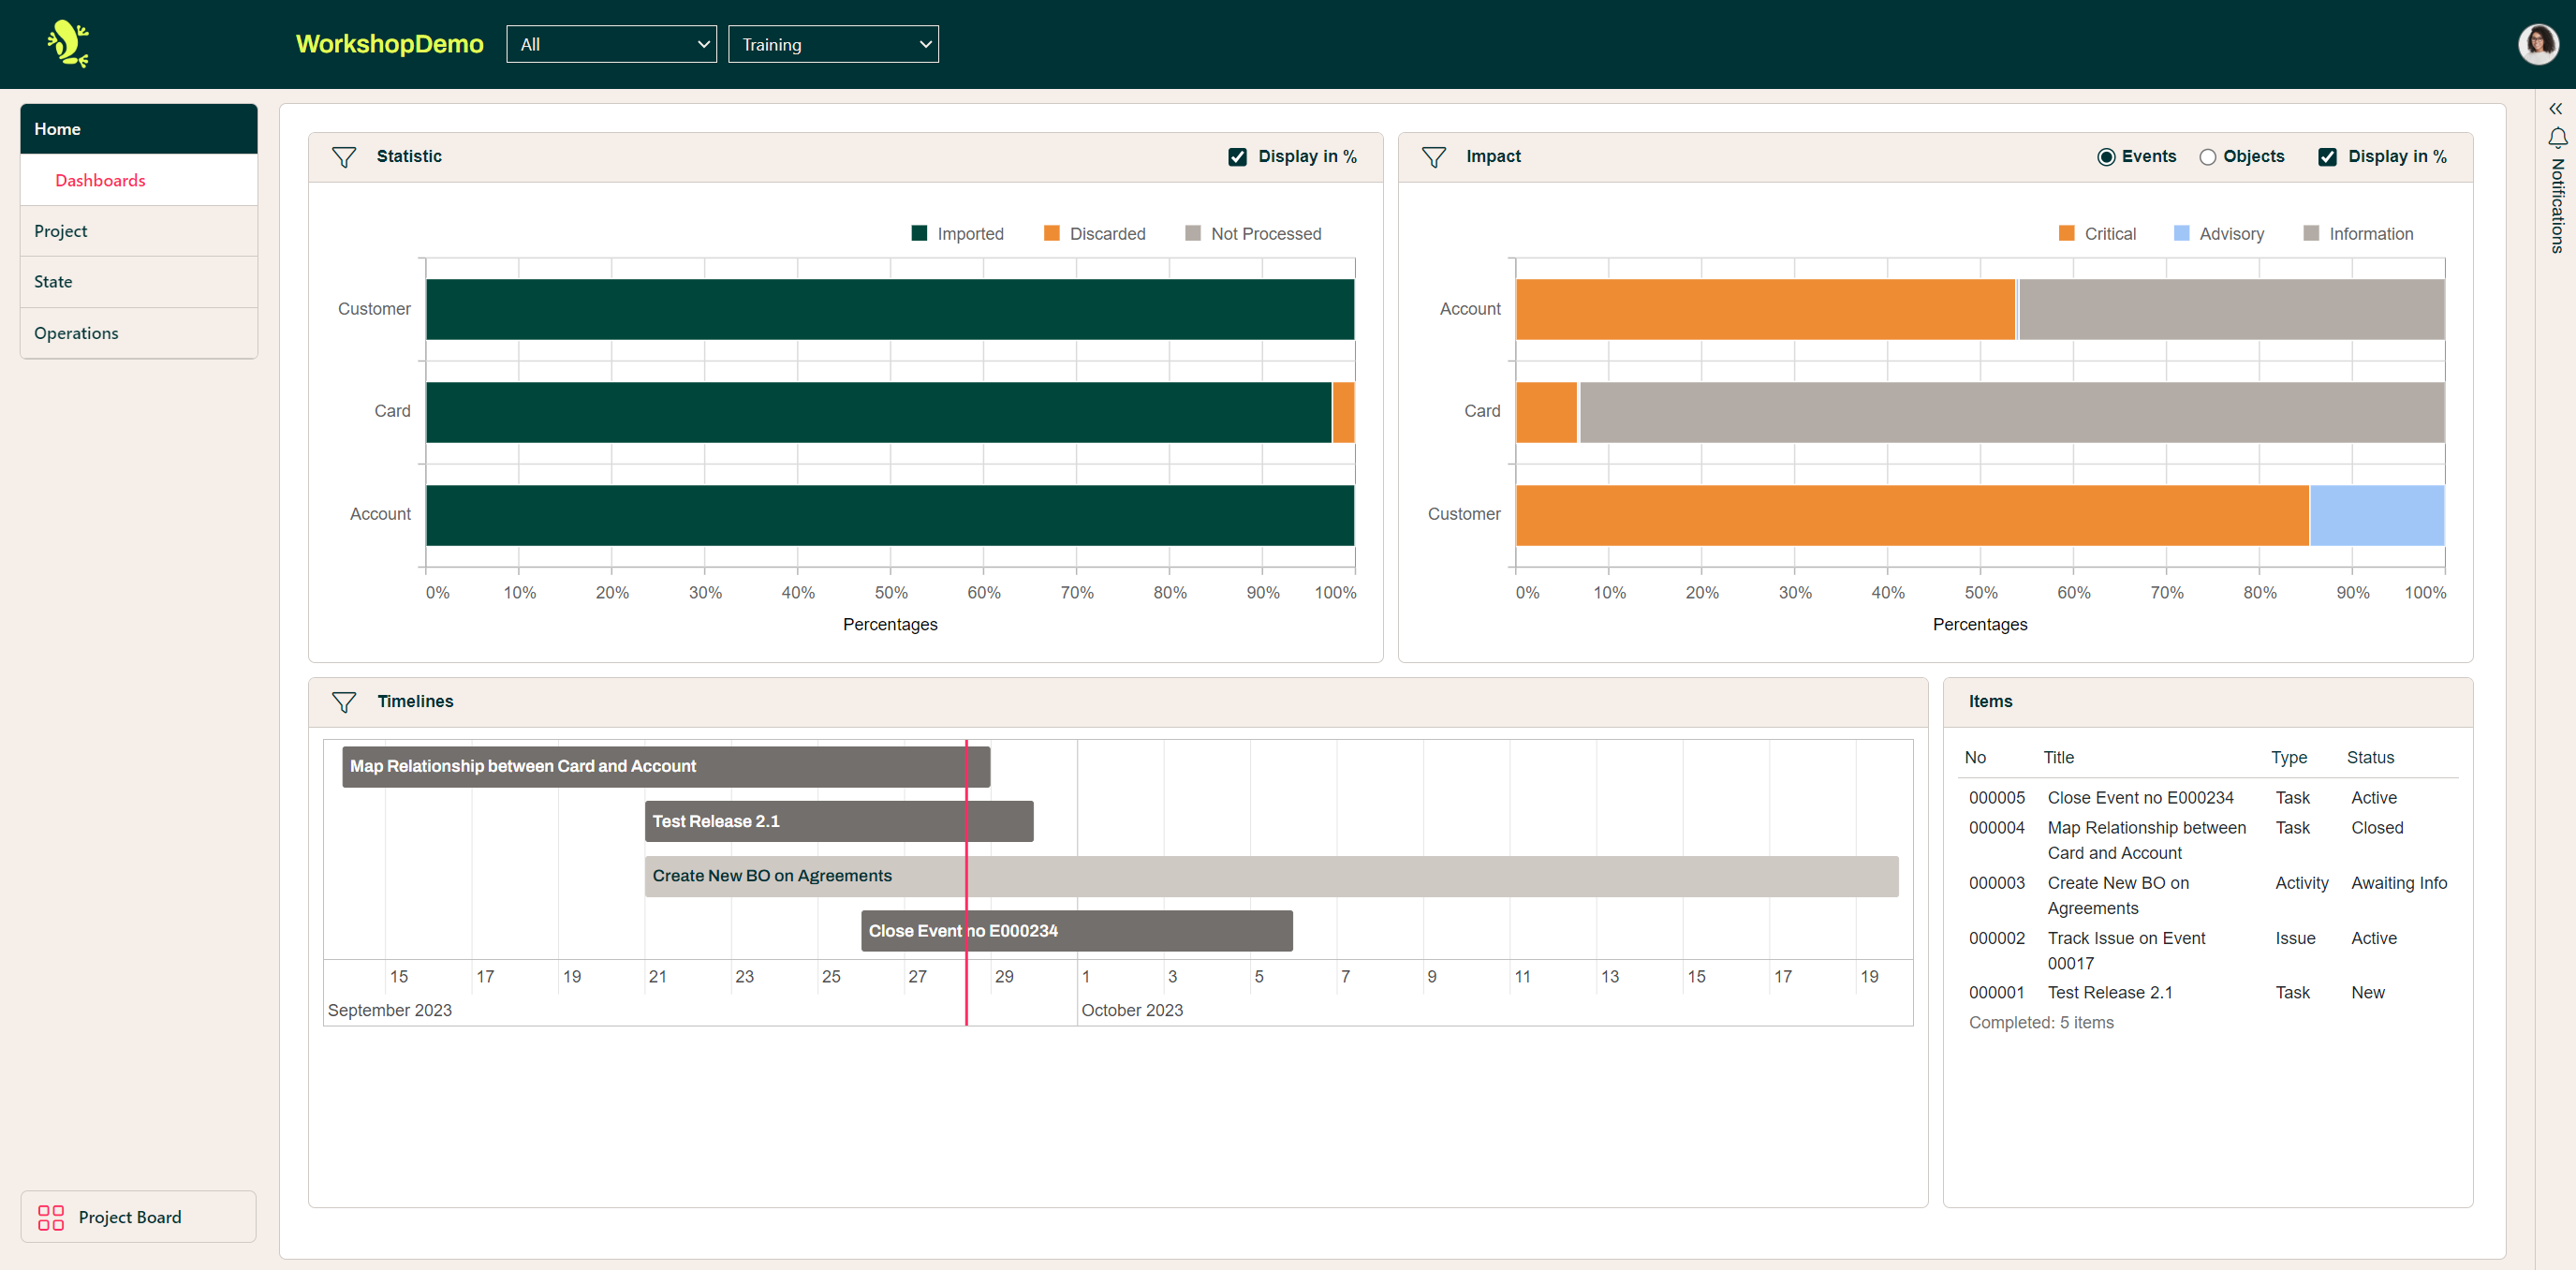2576x1270 pixels.
Task: Toggle Display in % in Impact panel
Action: coord(2327,157)
